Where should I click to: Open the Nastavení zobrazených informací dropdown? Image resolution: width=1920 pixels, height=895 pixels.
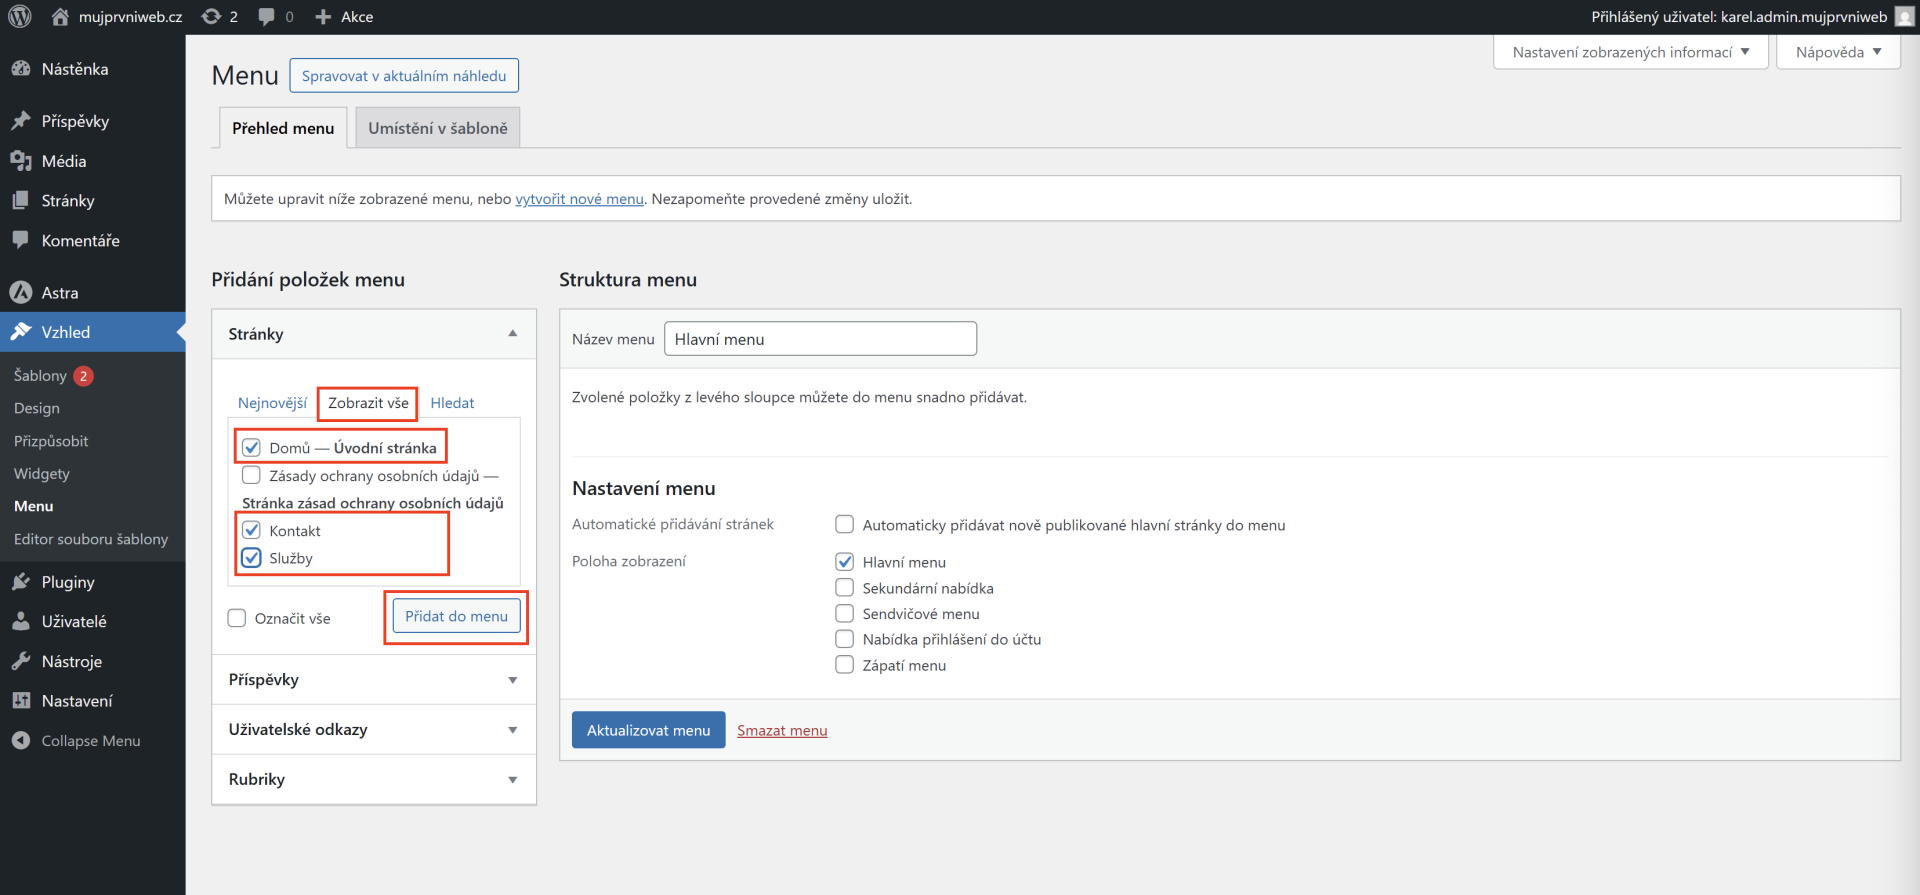[1630, 52]
